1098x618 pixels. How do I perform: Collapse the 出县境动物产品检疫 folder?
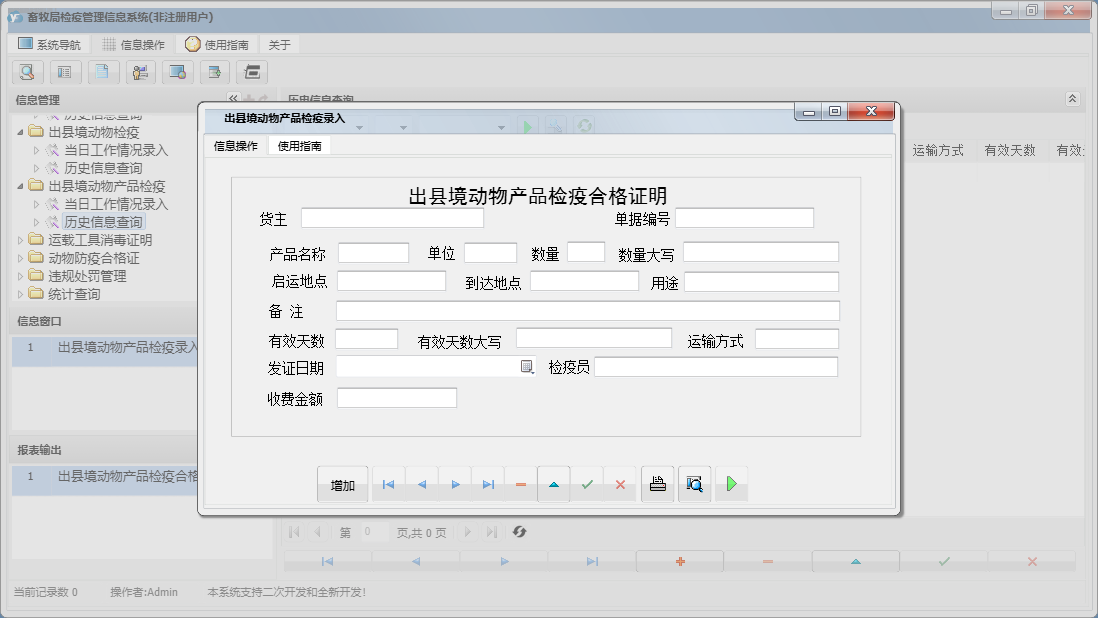pos(20,185)
